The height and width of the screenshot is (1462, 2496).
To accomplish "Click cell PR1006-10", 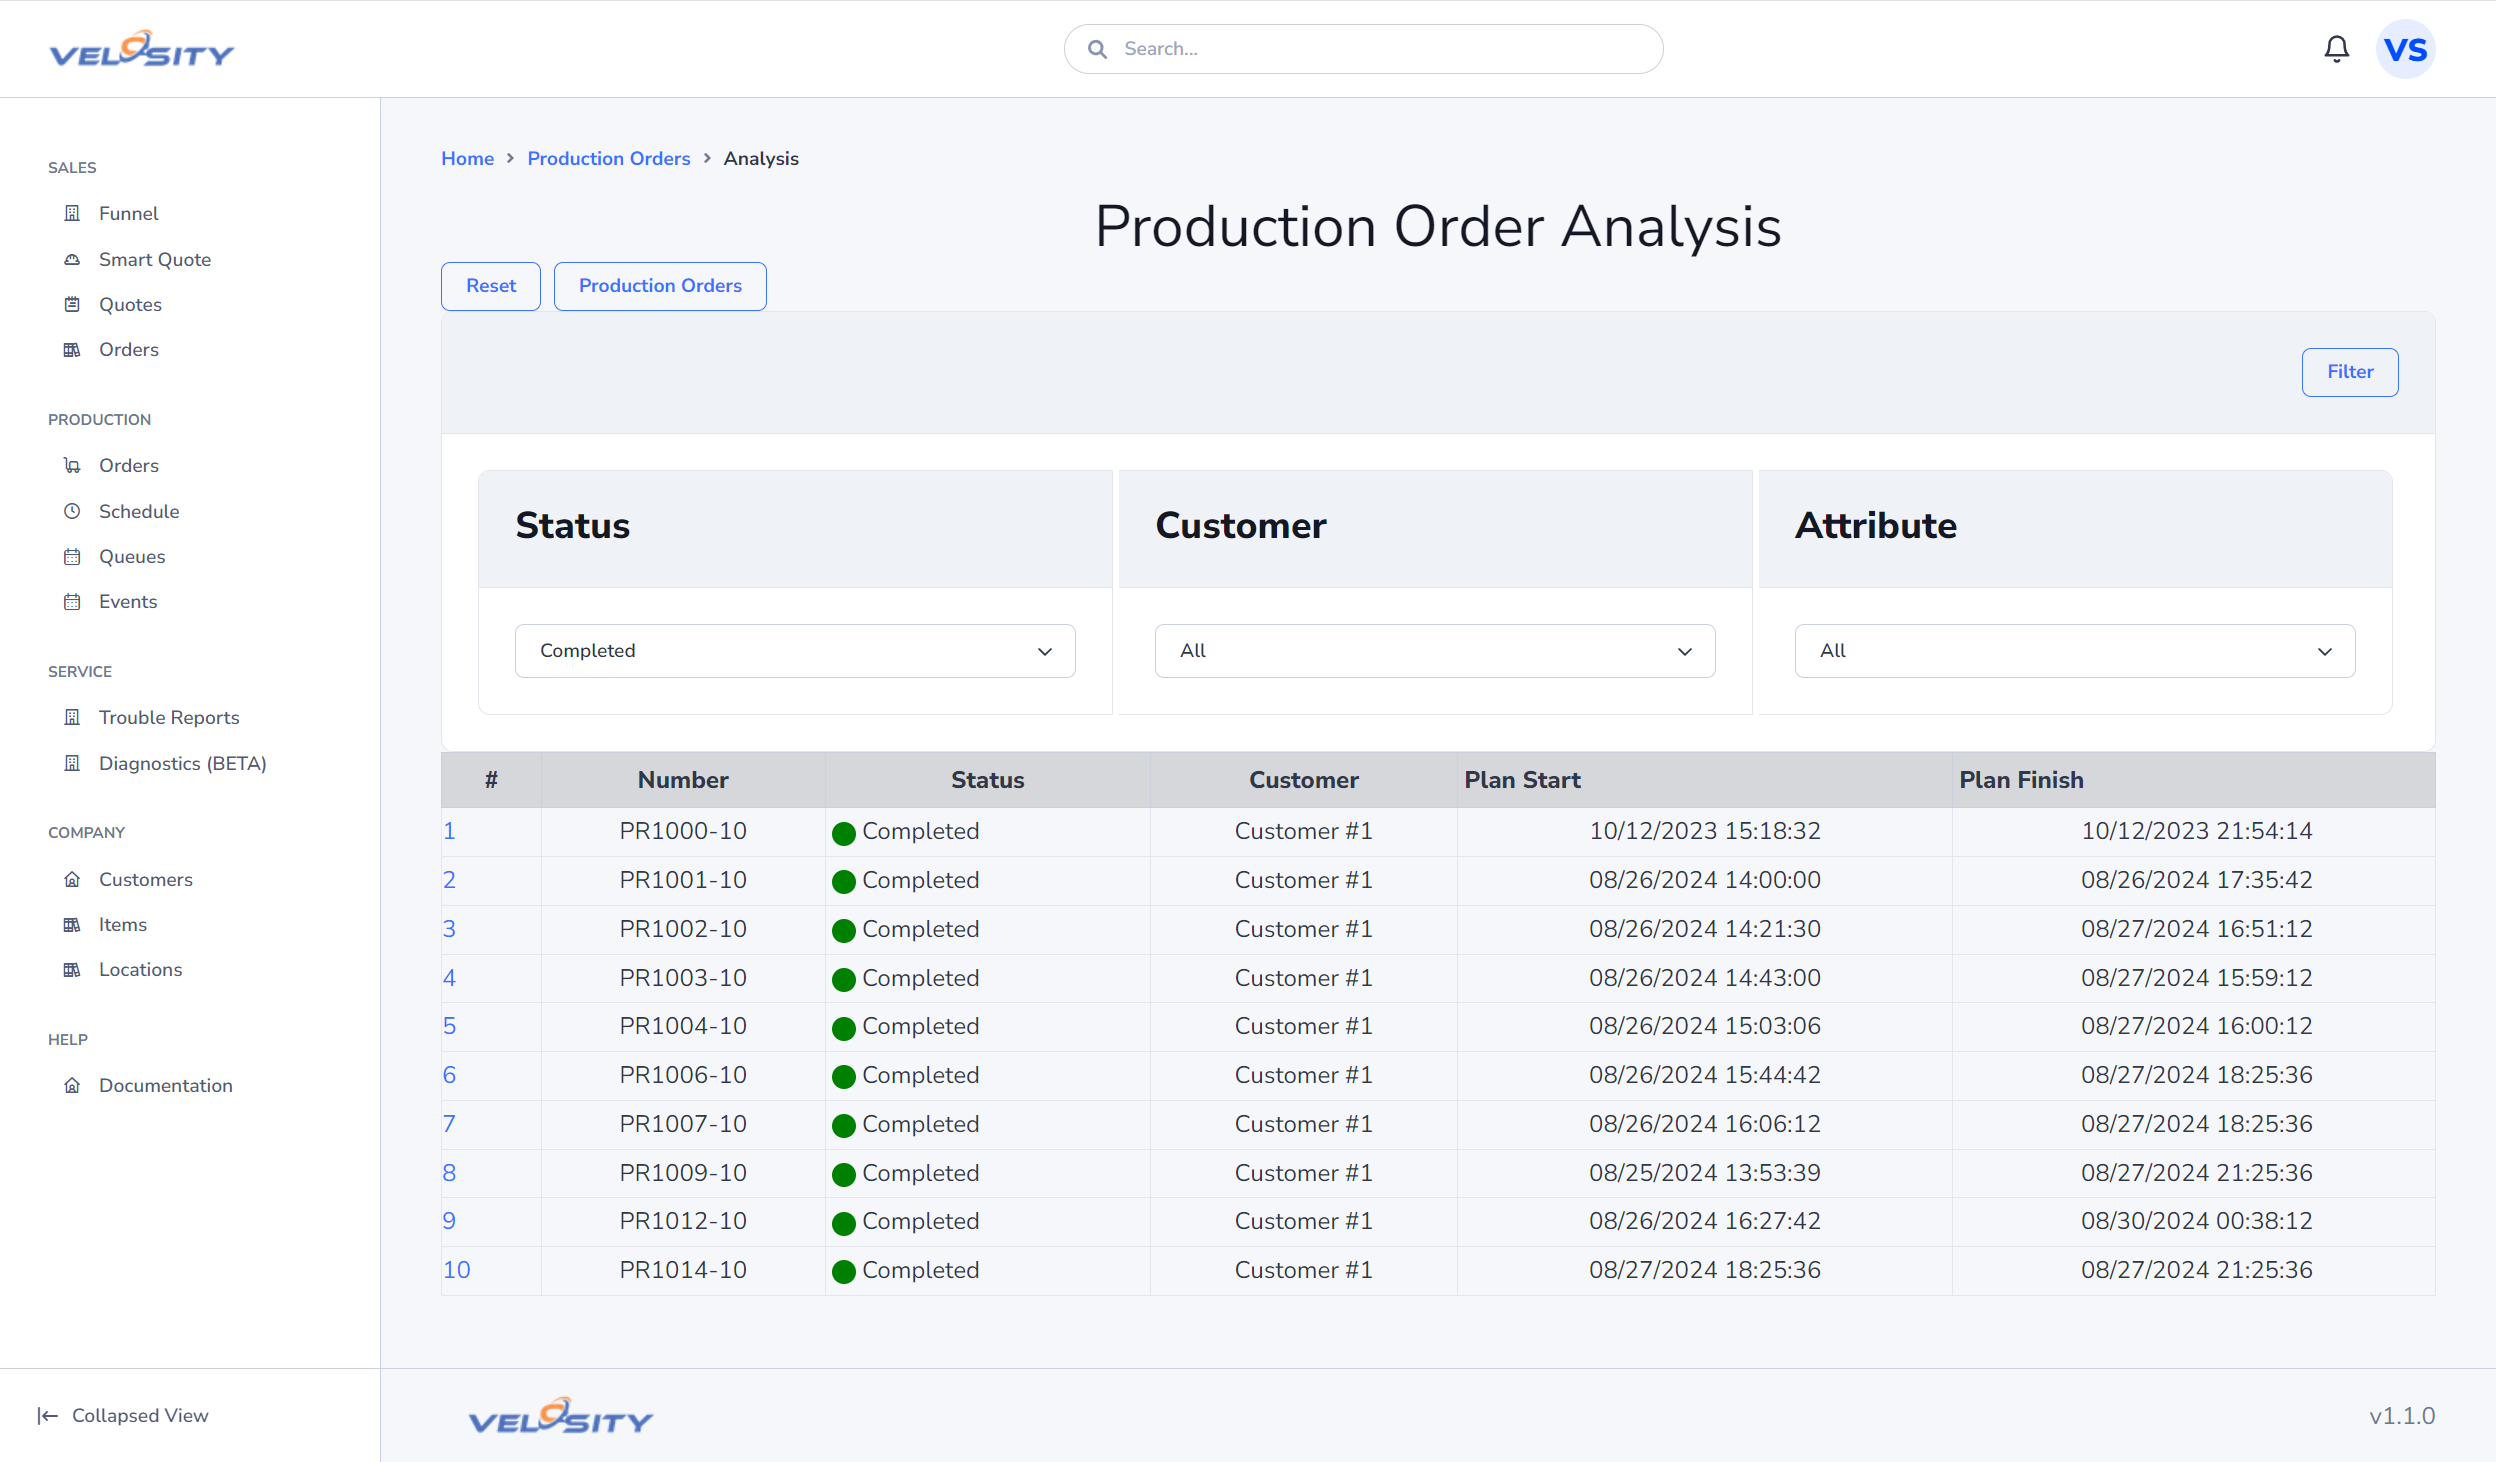I will [x=683, y=1075].
